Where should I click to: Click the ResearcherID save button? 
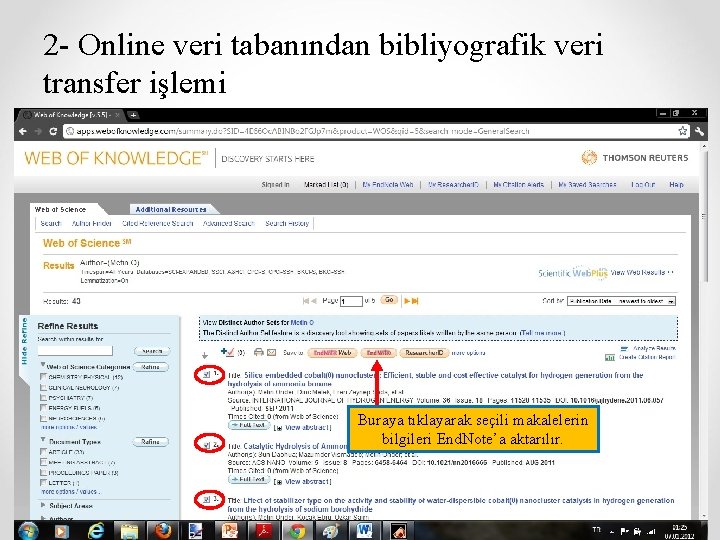tap(424, 353)
